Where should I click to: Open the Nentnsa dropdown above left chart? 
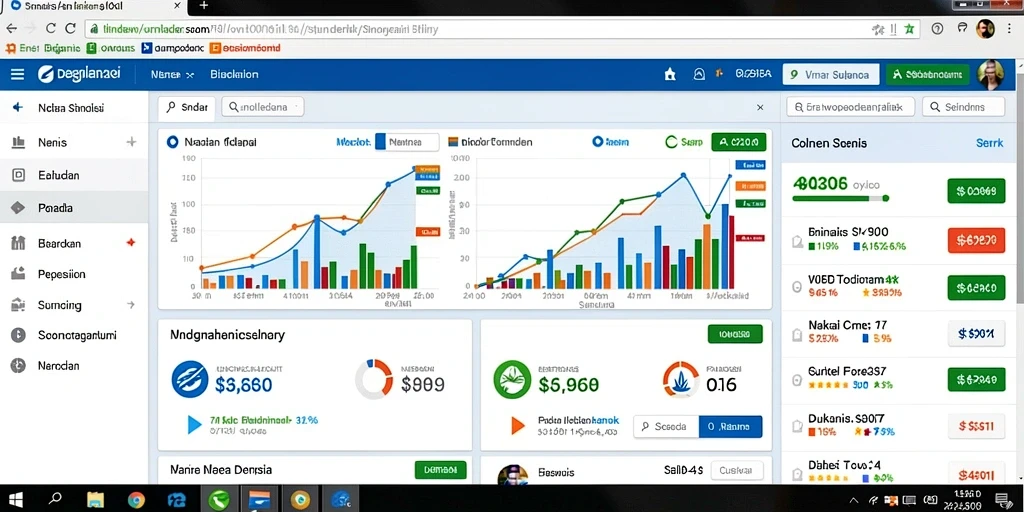point(407,142)
